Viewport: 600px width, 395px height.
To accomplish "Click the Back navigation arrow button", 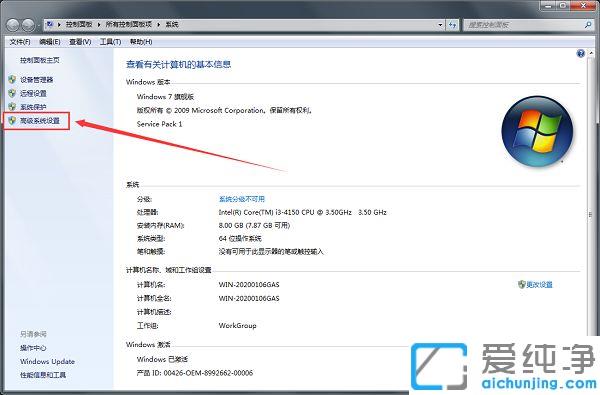I will 12,25.
